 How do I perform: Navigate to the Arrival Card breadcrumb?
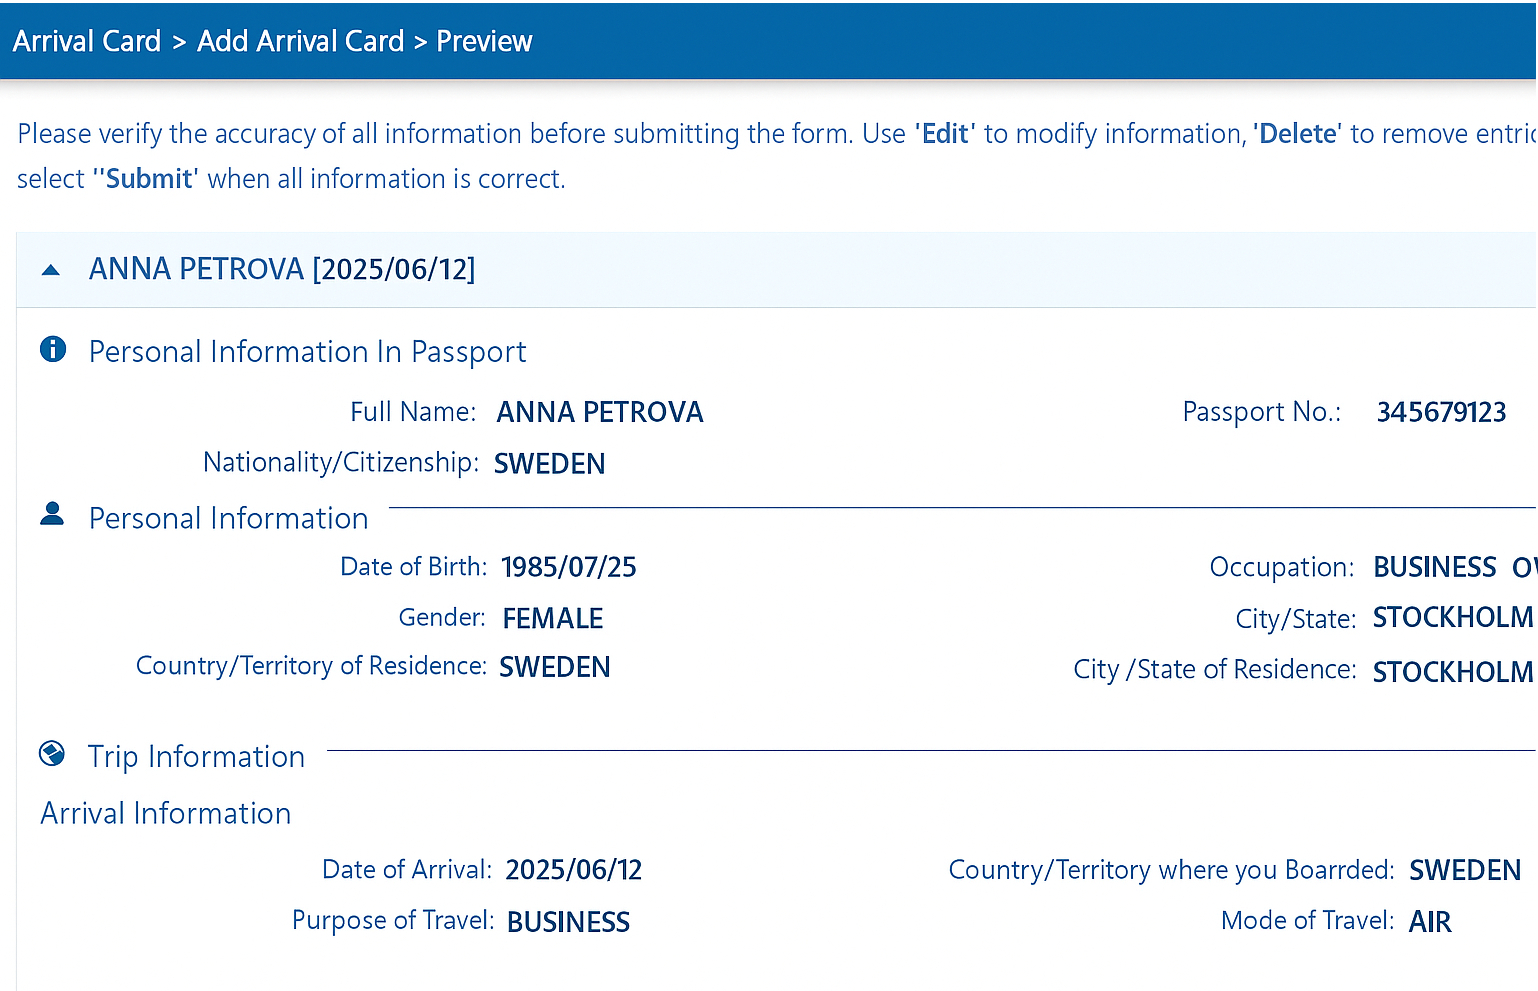tap(86, 40)
